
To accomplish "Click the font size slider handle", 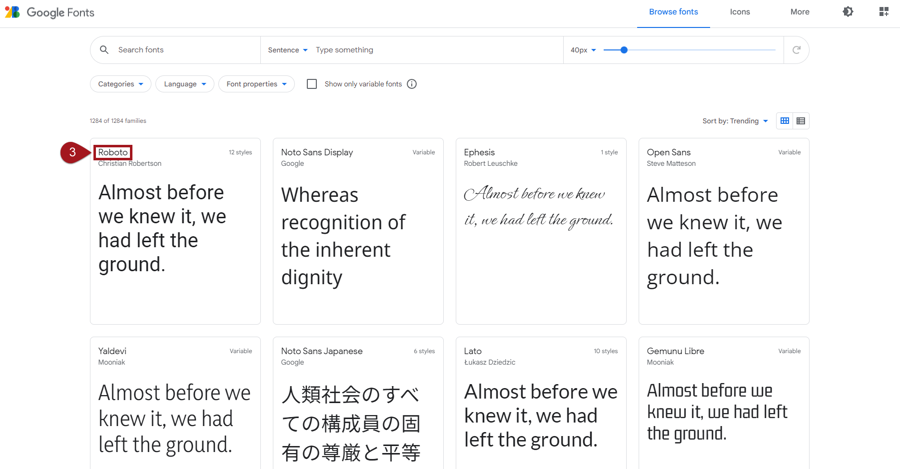I will pos(624,50).
